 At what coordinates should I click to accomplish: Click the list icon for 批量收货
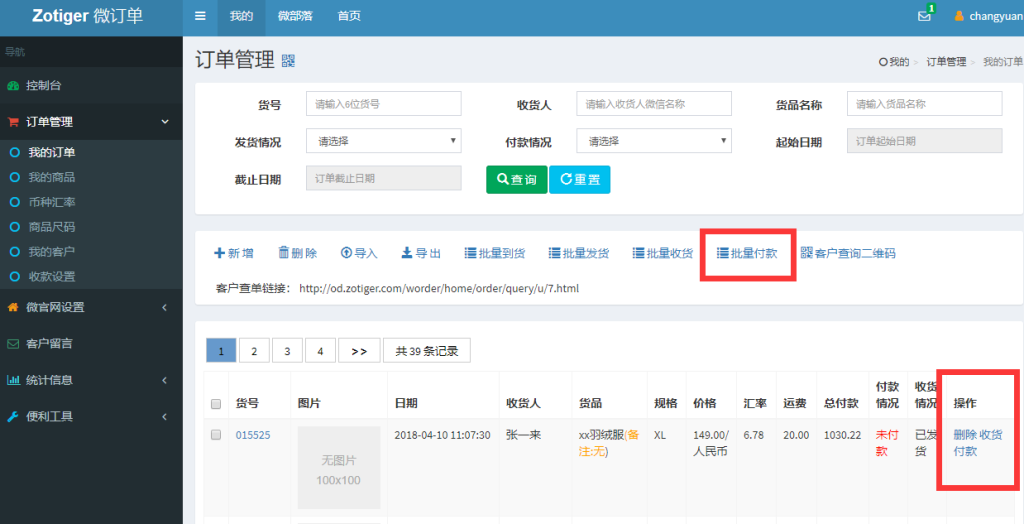tap(639, 253)
